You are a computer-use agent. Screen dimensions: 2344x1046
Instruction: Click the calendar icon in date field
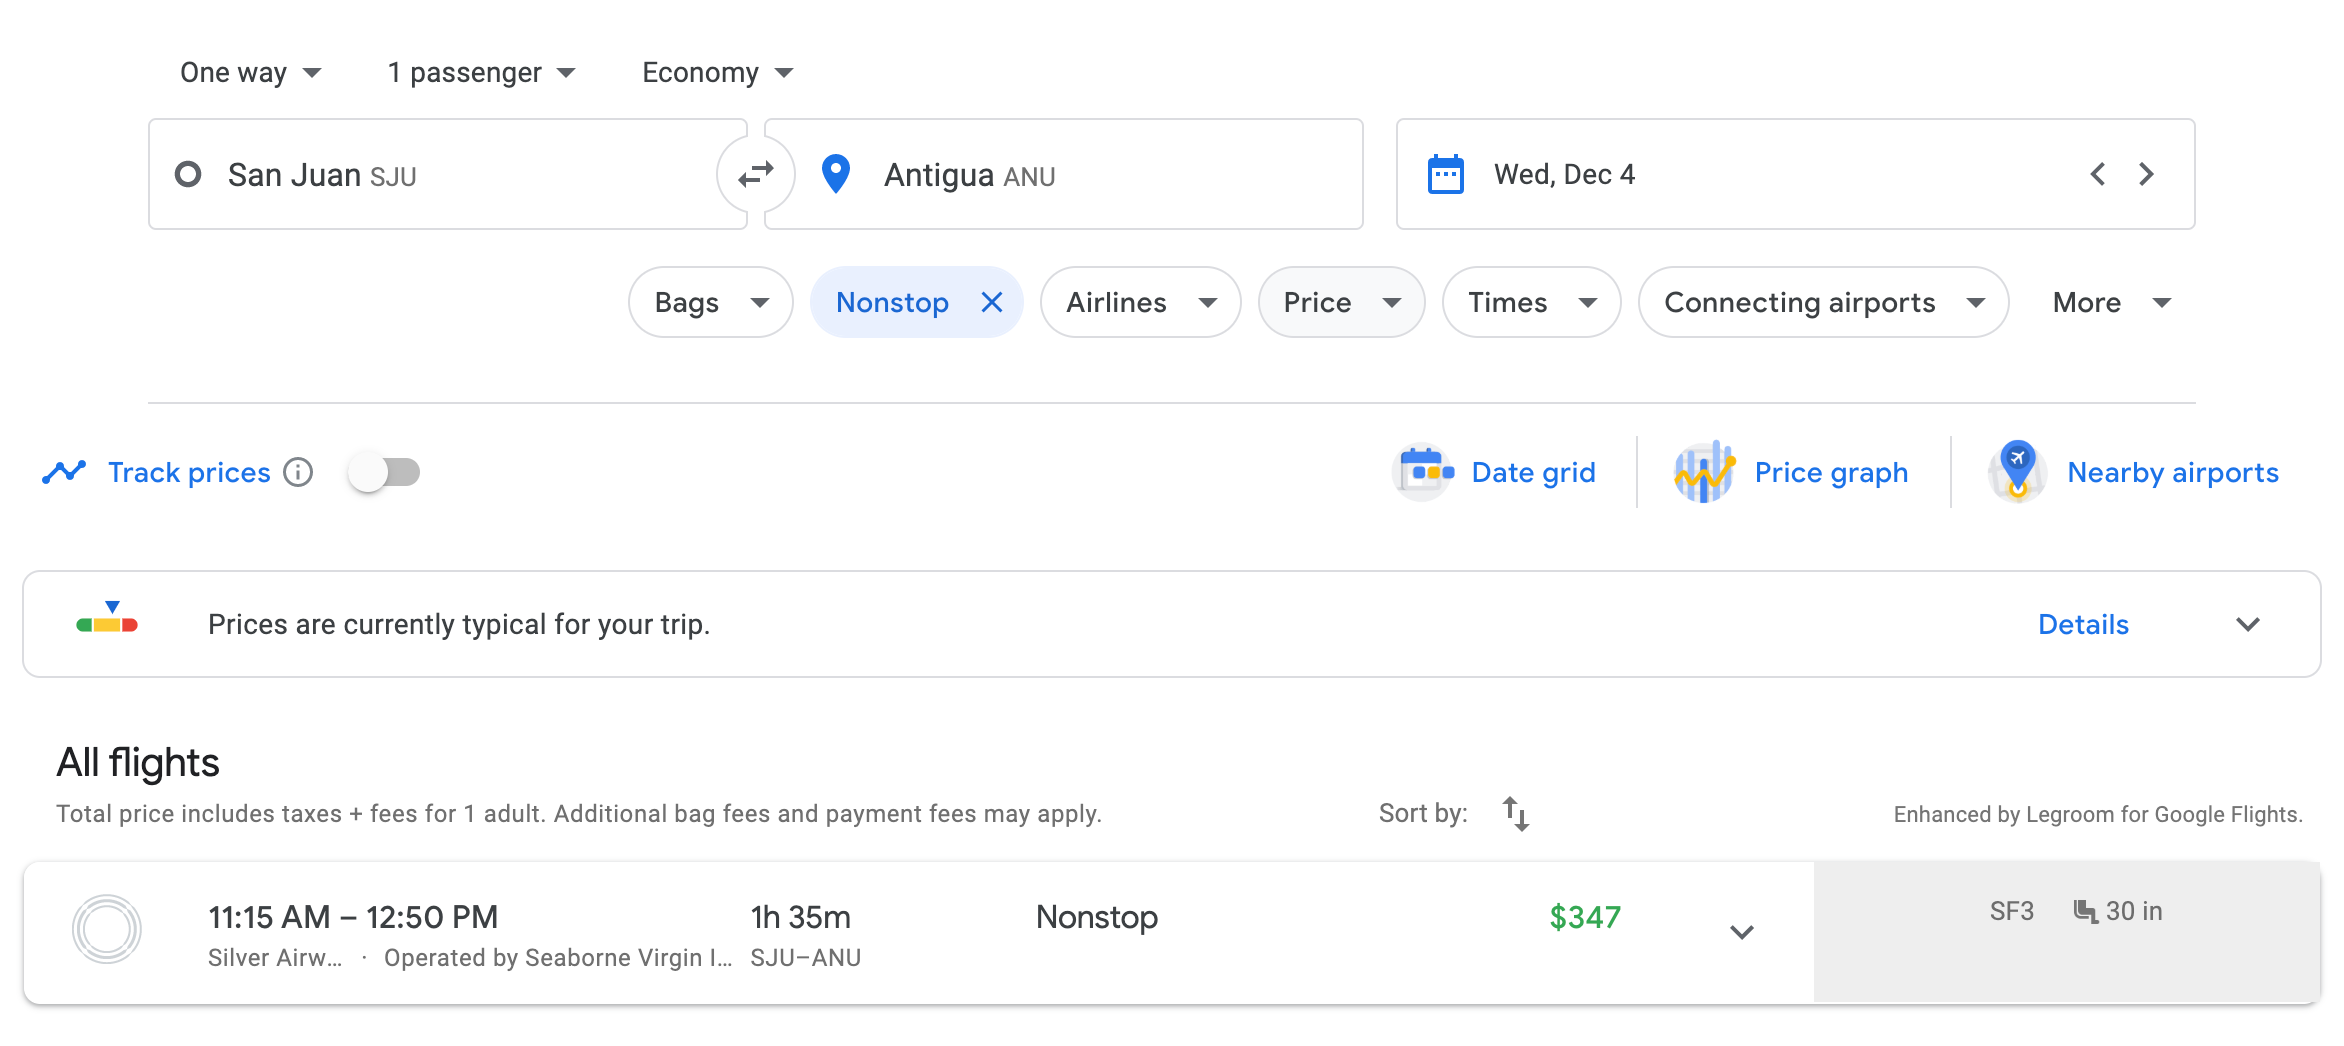click(1445, 174)
